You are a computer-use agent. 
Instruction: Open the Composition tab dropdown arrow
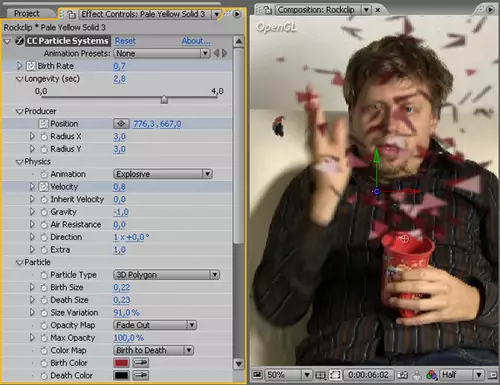point(366,10)
